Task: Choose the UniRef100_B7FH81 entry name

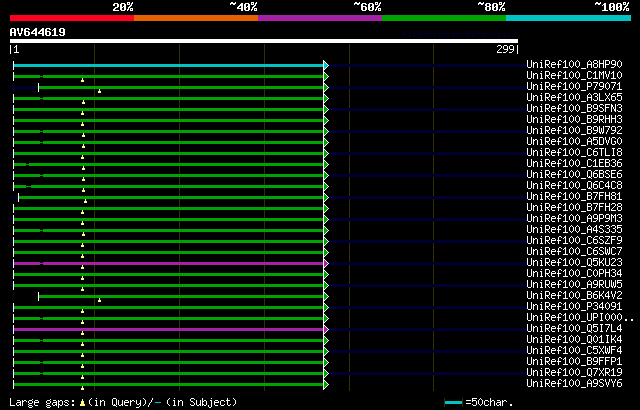Action: [x=574, y=197]
